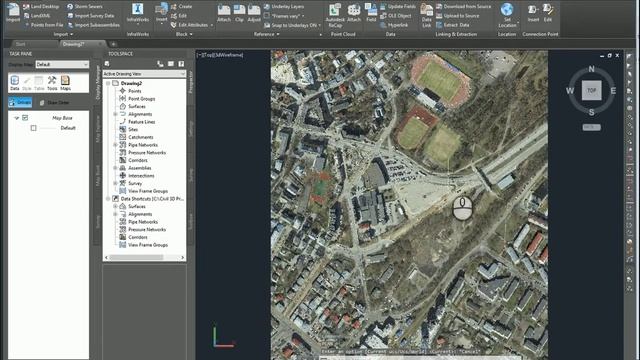Expand the Survey tree node

[115, 183]
